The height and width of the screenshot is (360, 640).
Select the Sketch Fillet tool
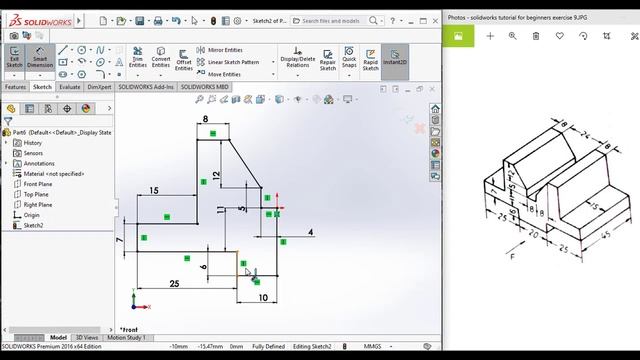click(x=100, y=74)
